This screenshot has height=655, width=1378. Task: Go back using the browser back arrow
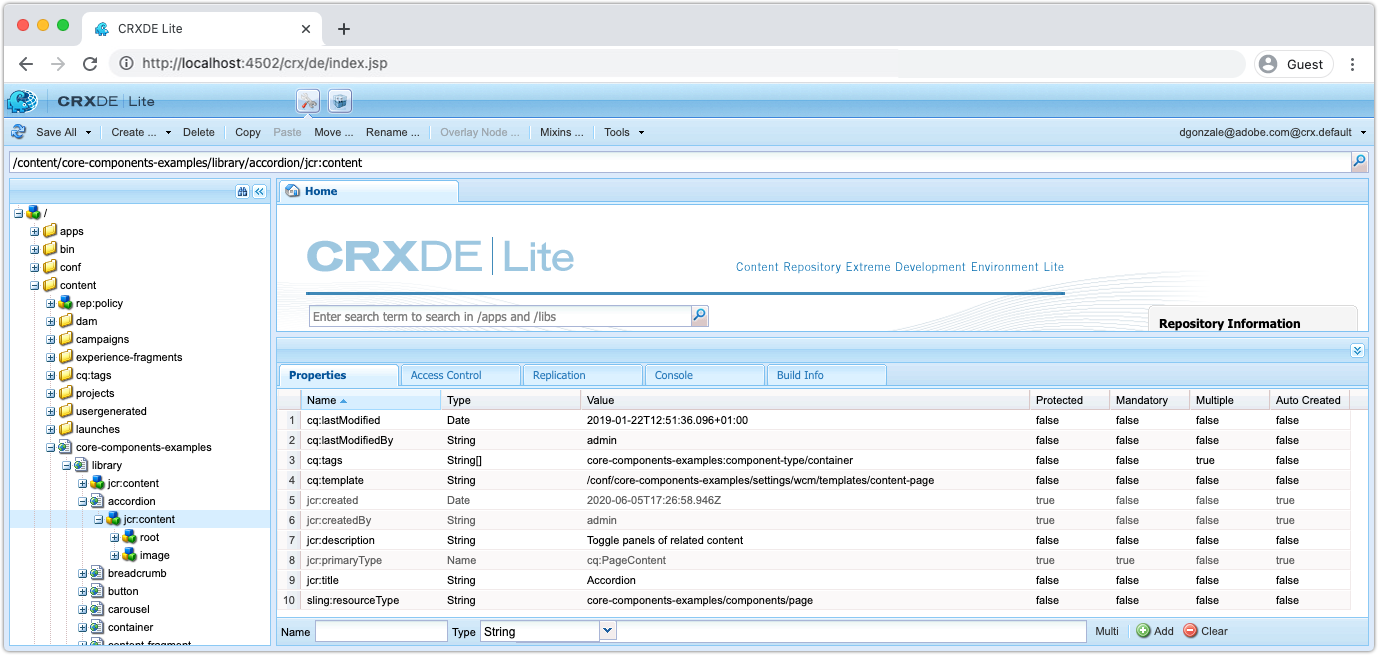point(26,64)
